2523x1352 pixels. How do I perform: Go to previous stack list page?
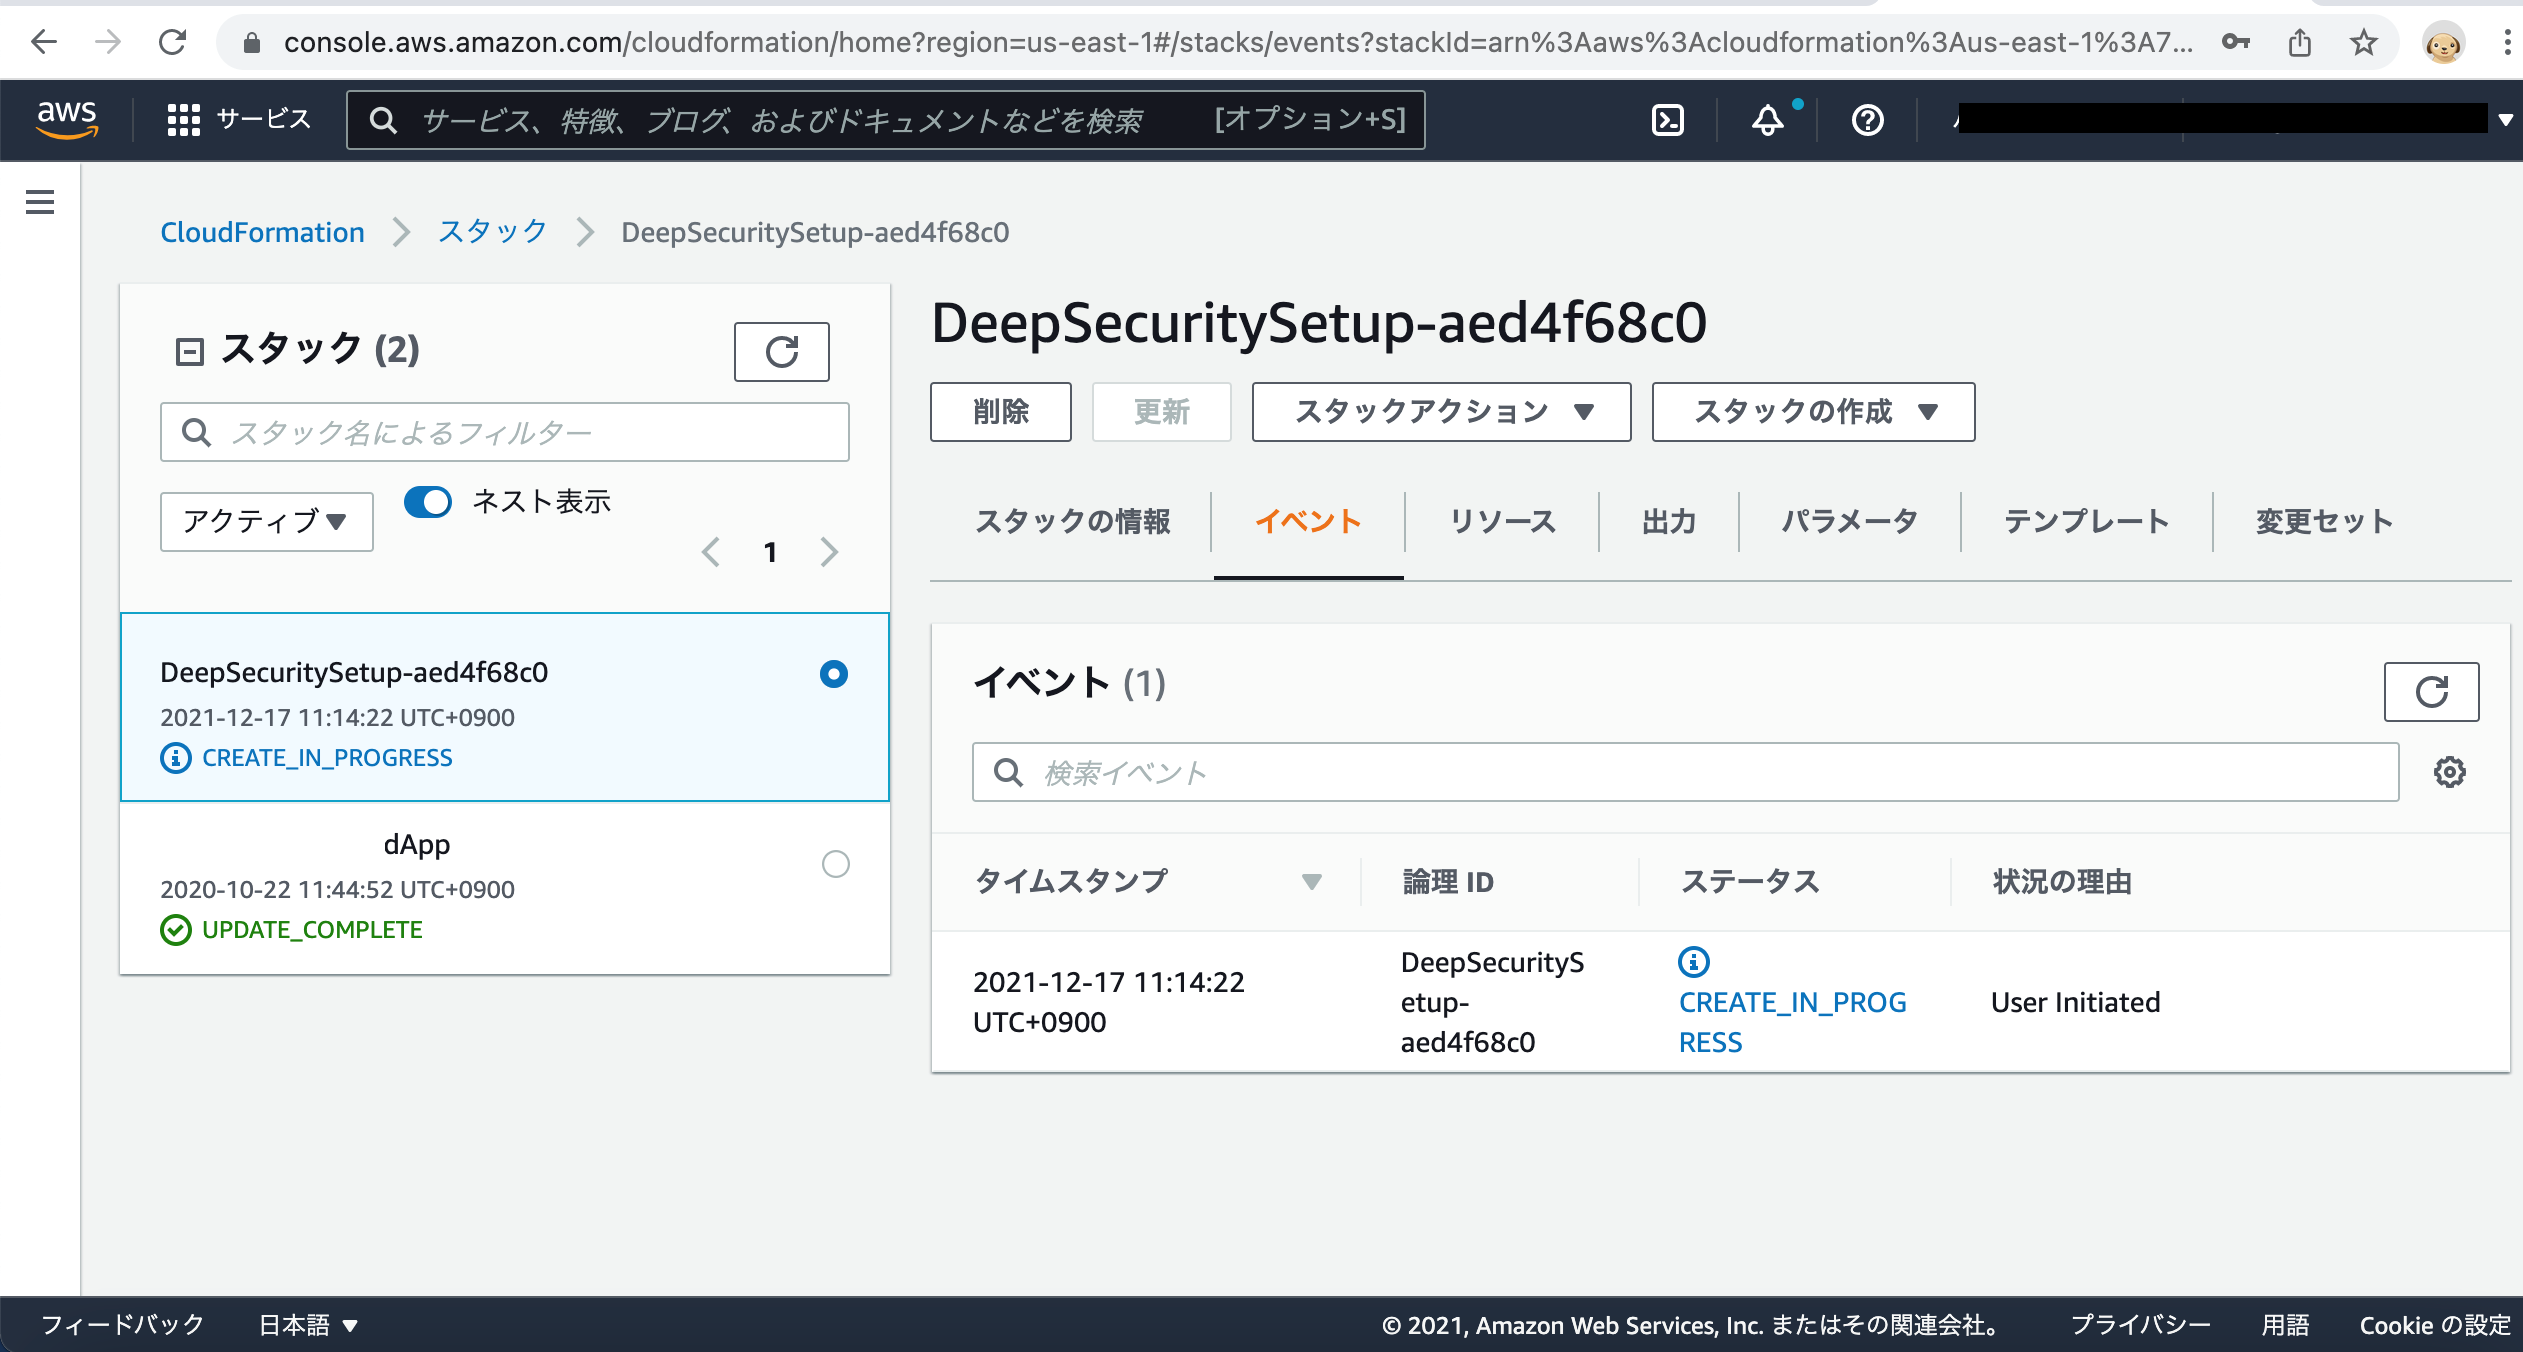[x=710, y=552]
